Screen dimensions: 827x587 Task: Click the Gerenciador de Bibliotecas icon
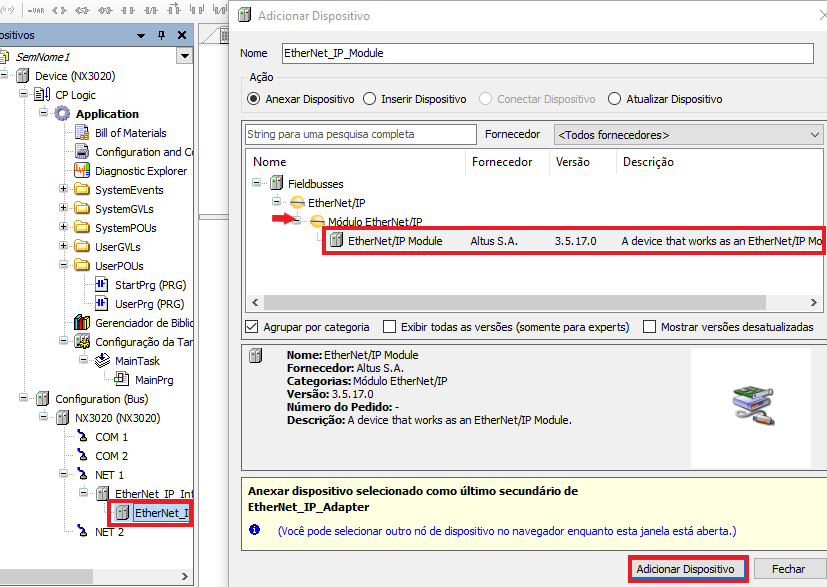(82, 323)
